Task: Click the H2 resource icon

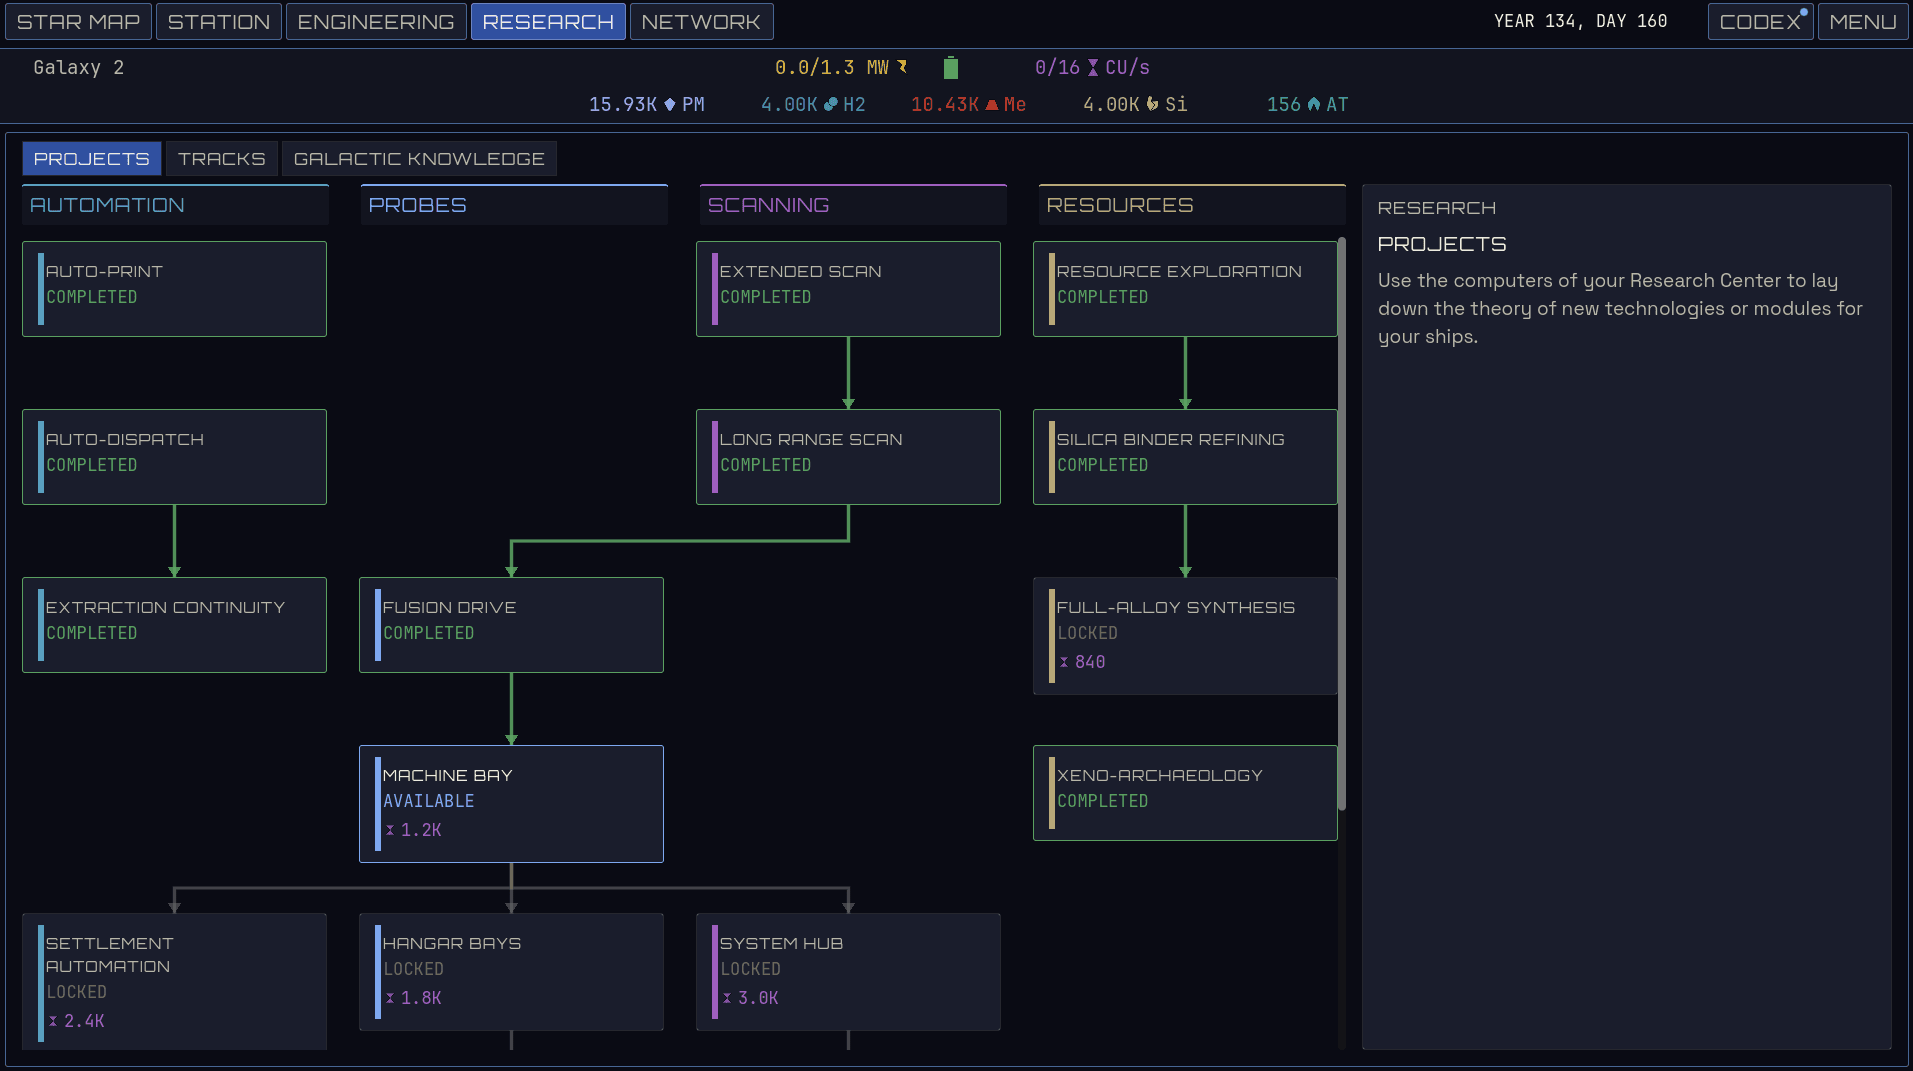Action: (x=831, y=104)
